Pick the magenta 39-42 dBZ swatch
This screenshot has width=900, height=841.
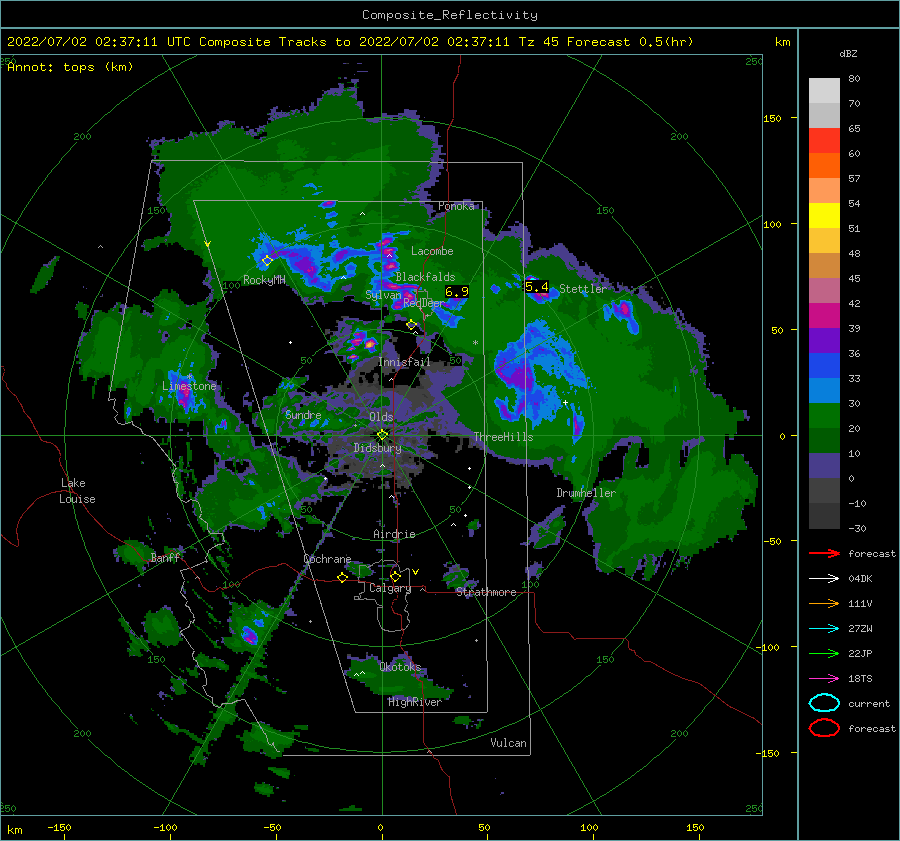click(824, 316)
